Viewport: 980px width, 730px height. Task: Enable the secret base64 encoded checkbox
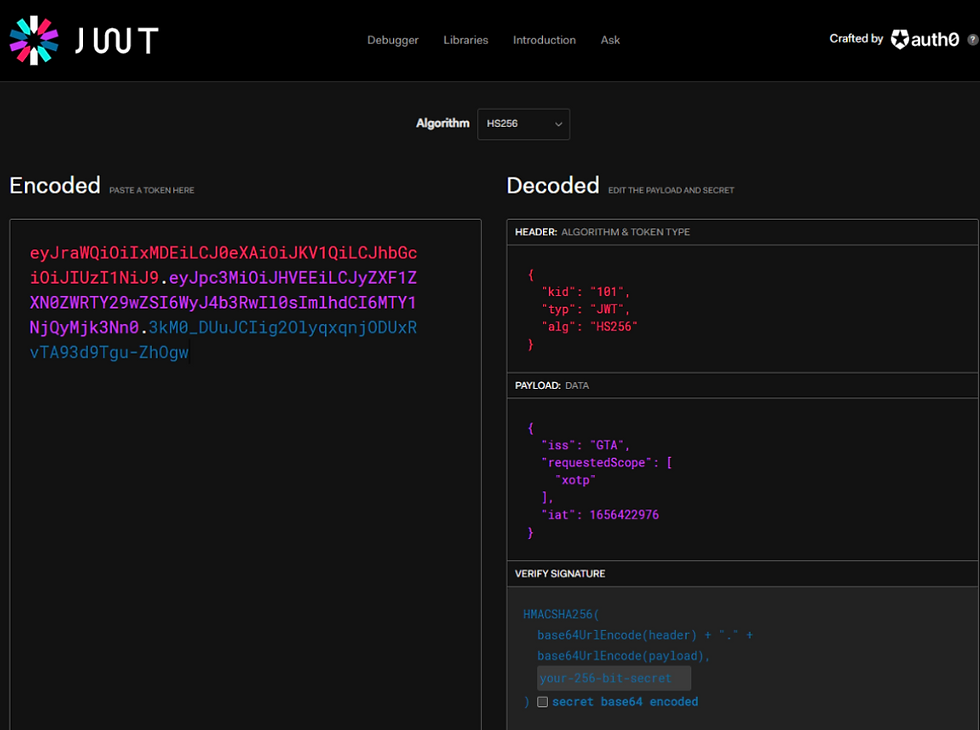tap(542, 702)
